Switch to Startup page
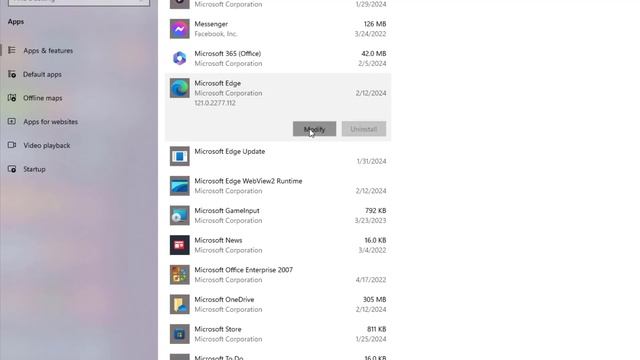This screenshot has height=360, width=640. click(34, 169)
